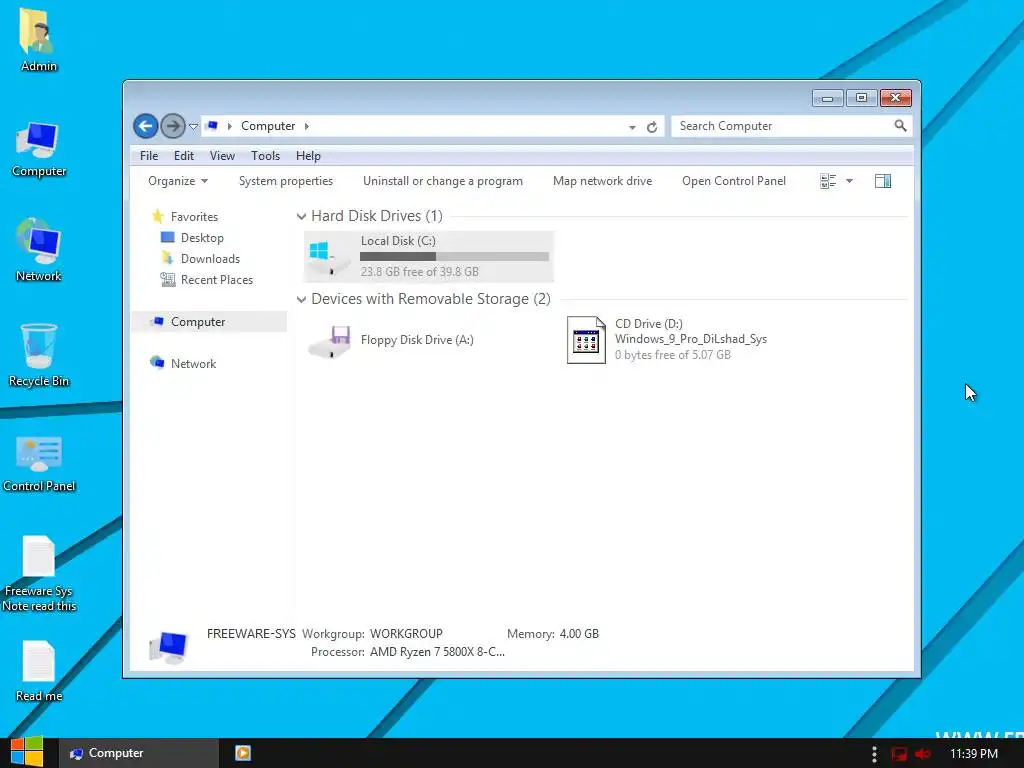Open the Edit menu
This screenshot has height=768, width=1024.
184,155
